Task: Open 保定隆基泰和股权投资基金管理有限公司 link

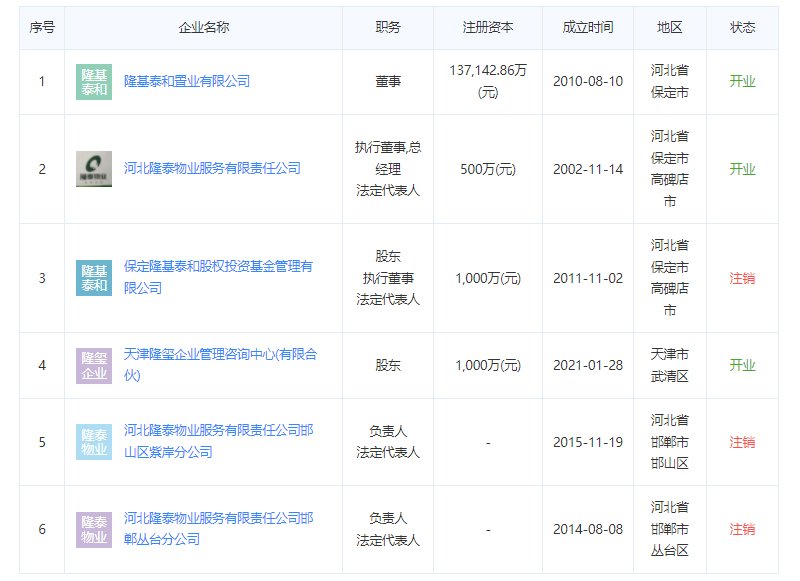Action: [218, 277]
